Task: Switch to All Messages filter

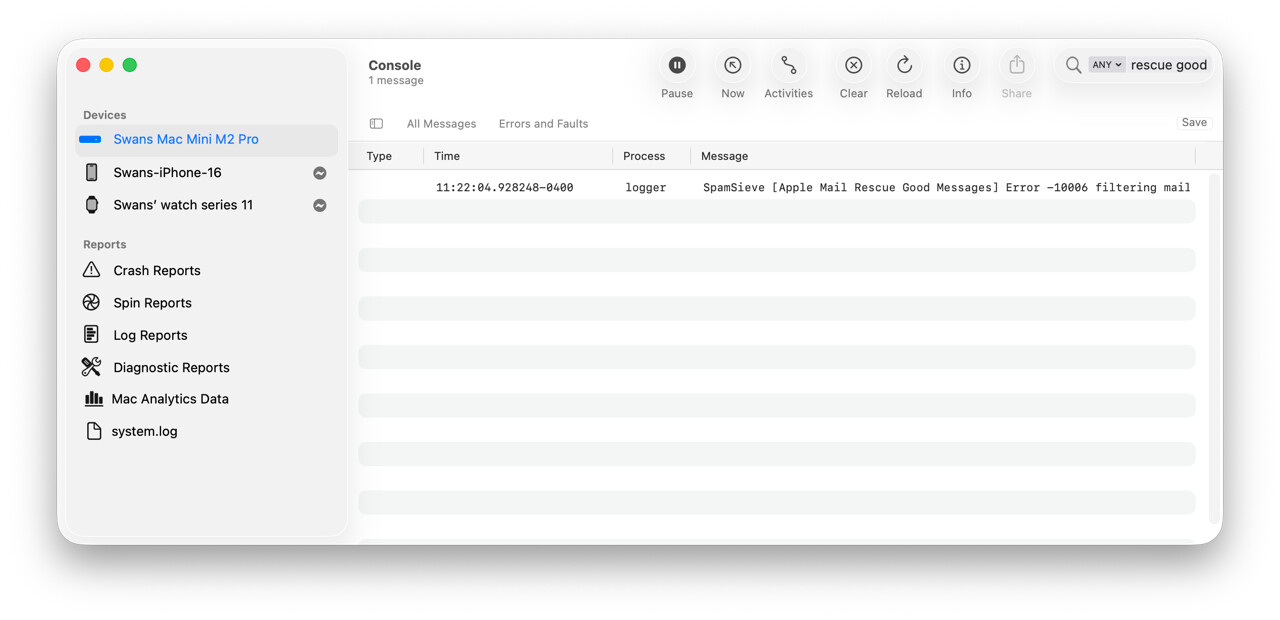Action: (x=441, y=124)
